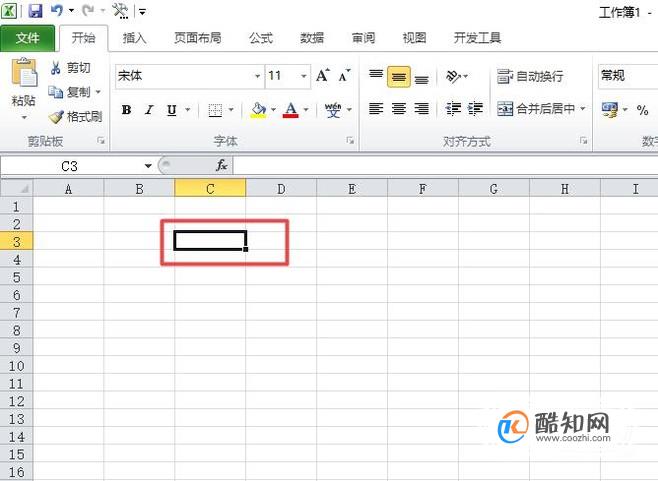Viewport: 658px width, 481px height.
Task: Click the 自动换行 wrap text button
Action: point(530,76)
